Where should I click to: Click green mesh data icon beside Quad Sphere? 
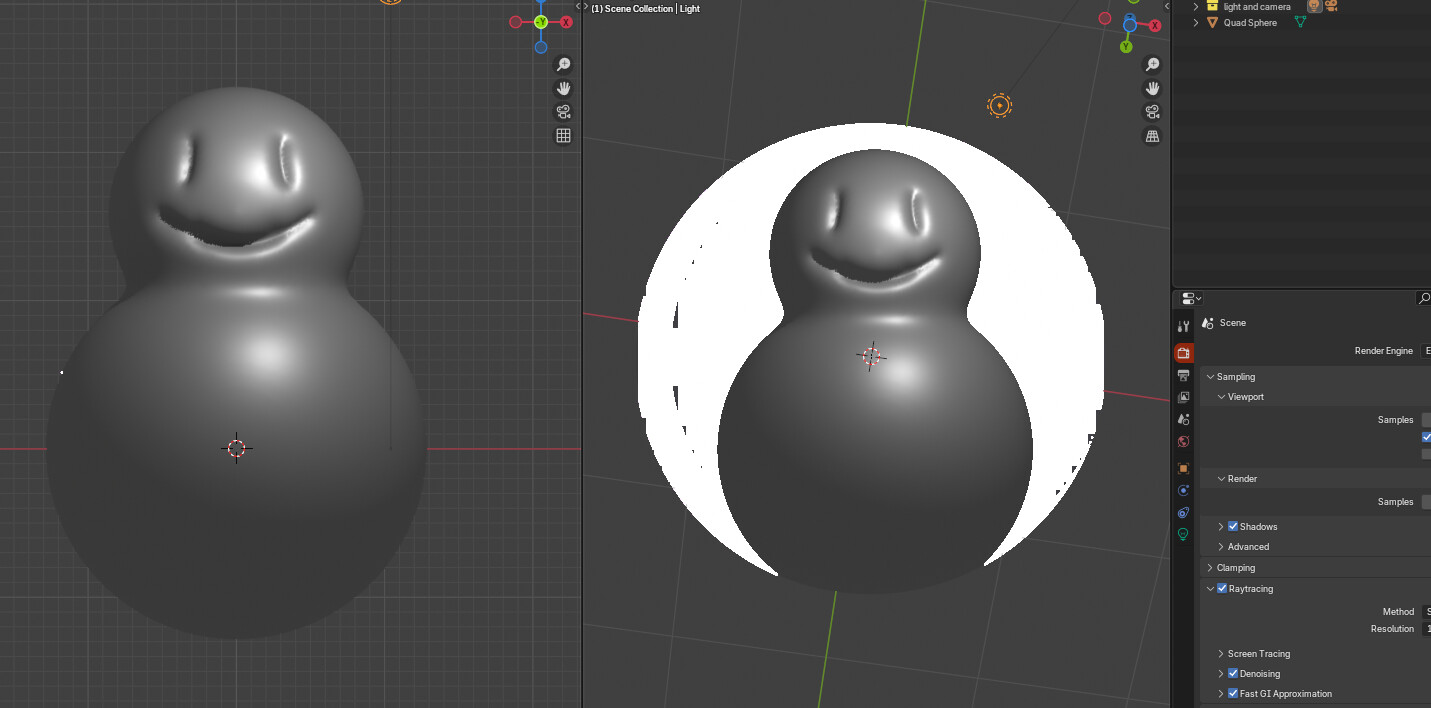pos(1300,22)
